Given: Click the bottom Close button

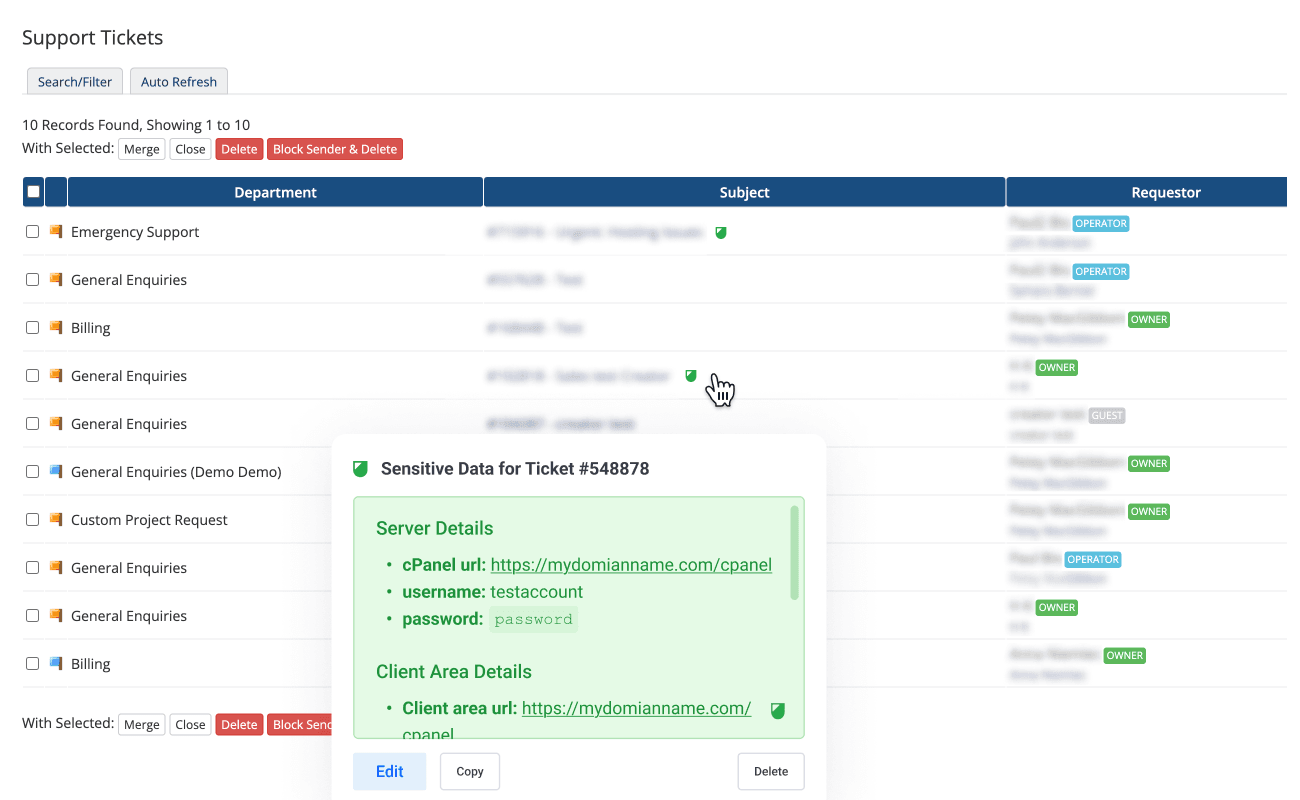Looking at the screenshot, I should click(190, 724).
